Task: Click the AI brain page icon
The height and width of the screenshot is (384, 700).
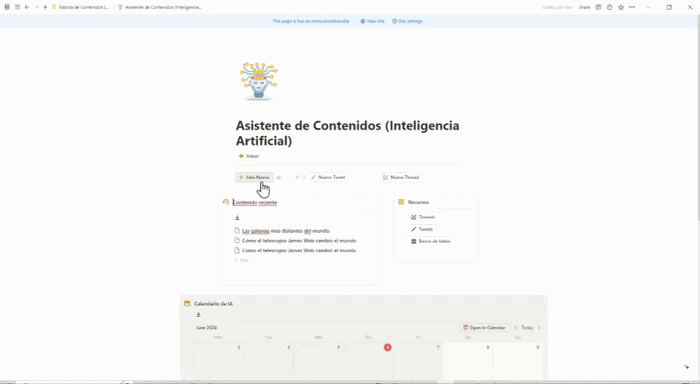Action: click(258, 81)
